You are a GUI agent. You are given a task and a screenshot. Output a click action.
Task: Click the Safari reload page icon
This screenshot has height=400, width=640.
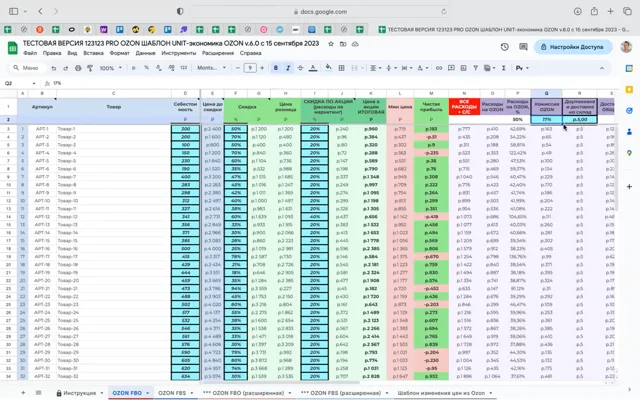444,12
